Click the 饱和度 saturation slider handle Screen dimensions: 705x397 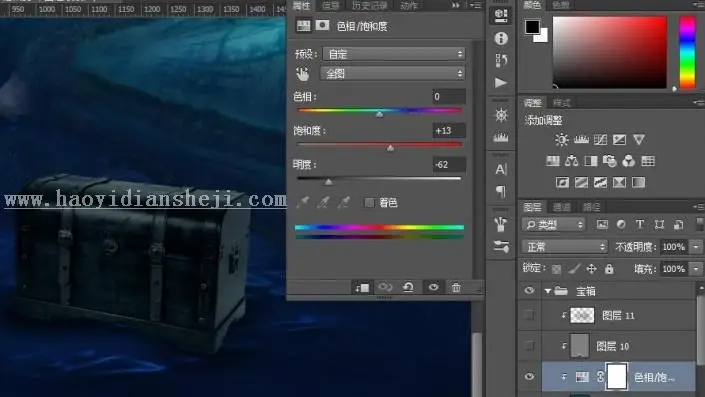[390, 148]
